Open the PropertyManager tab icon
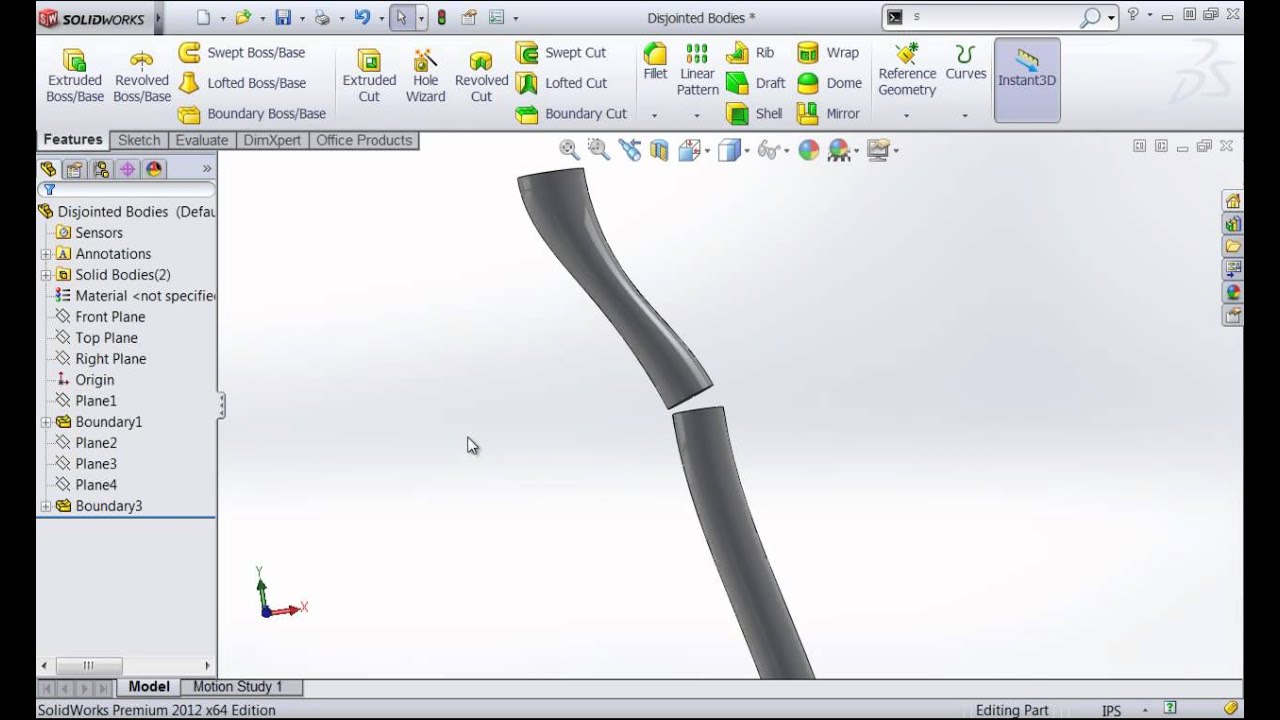1280x720 pixels. click(x=74, y=169)
